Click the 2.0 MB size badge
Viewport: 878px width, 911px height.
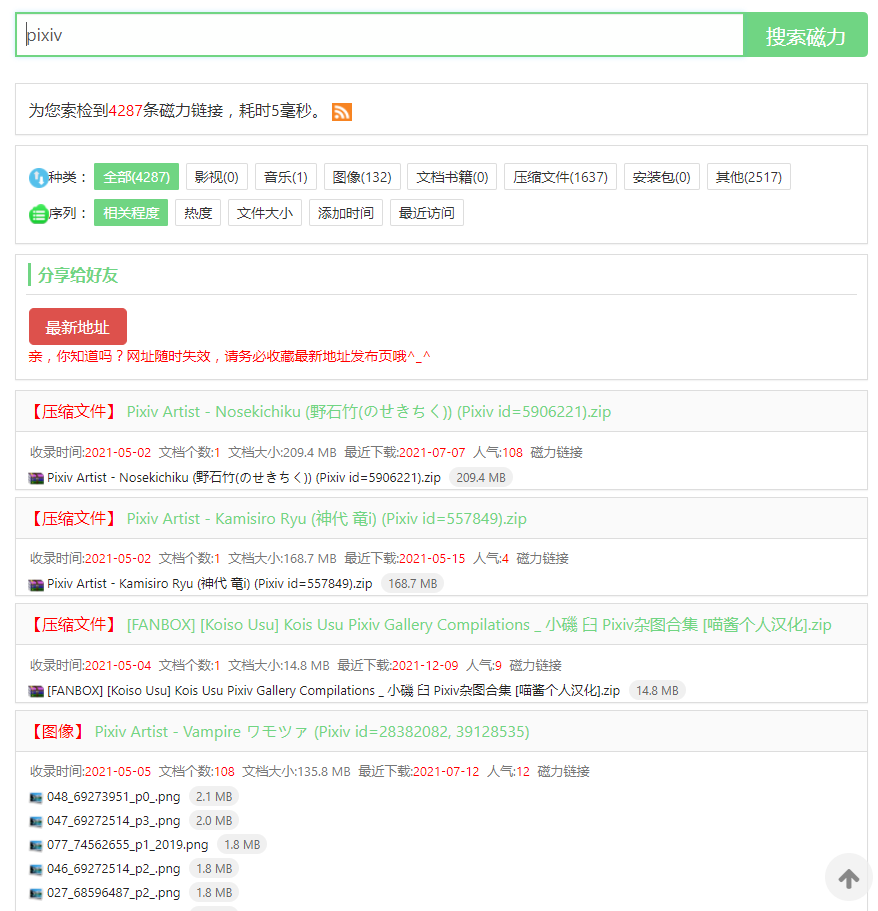click(x=214, y=820)
